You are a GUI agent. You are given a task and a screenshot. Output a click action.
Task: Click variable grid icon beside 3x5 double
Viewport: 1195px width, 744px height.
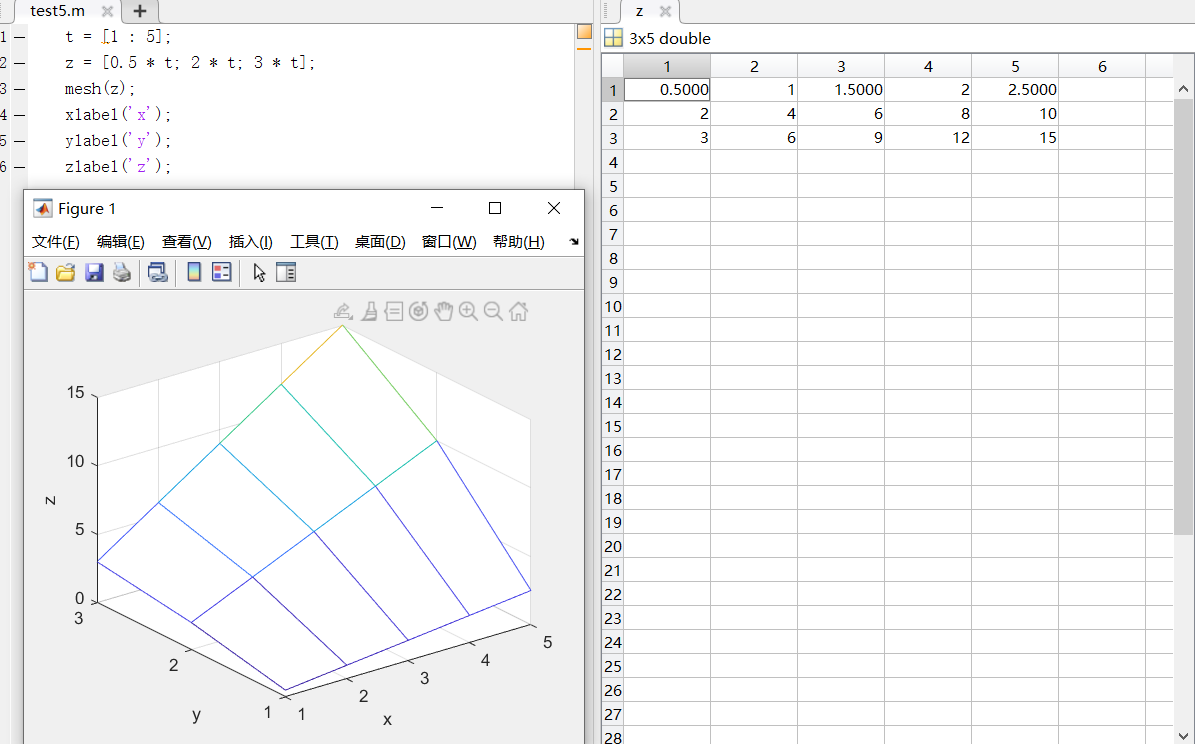coord(613,38)
